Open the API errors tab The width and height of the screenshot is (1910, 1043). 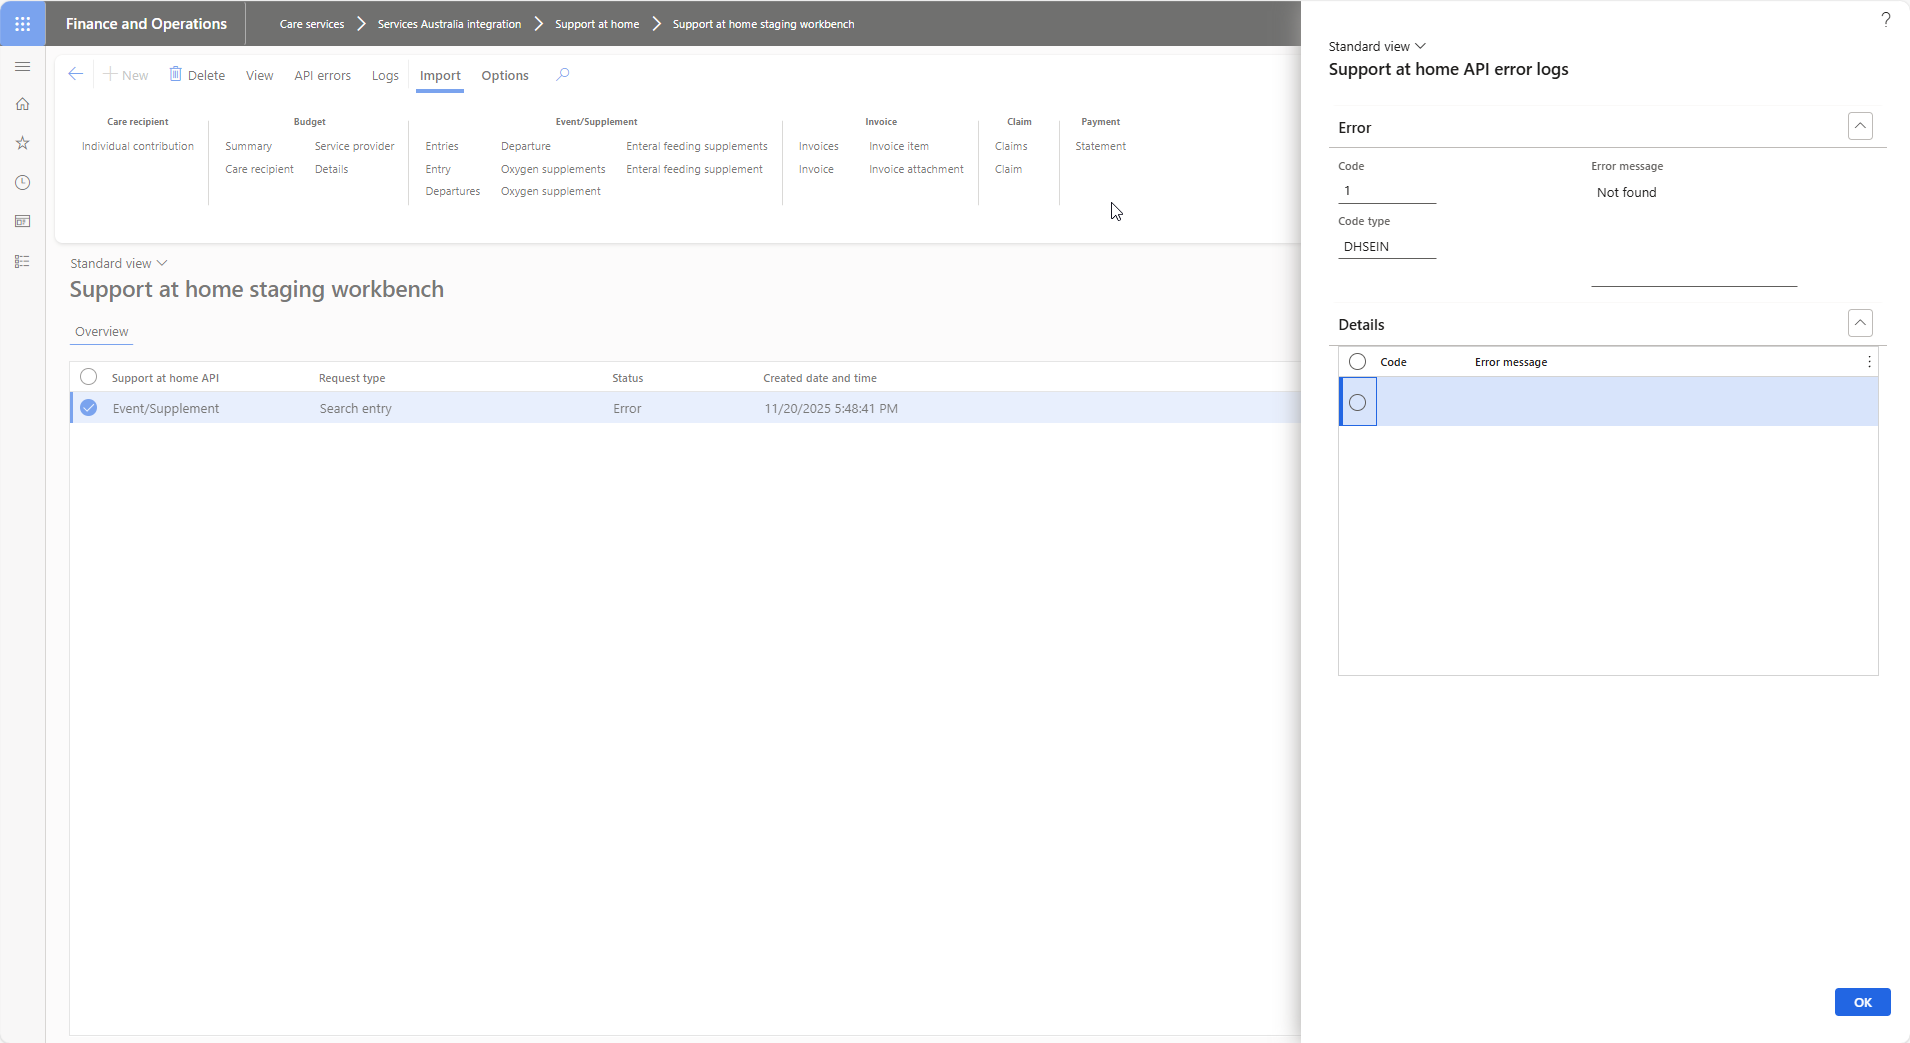click(x=322, y=75)
